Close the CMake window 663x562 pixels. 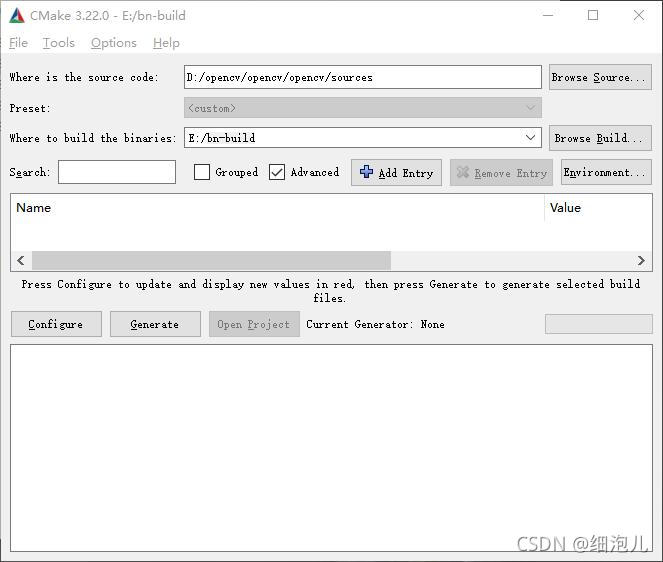tap(639, 16)
